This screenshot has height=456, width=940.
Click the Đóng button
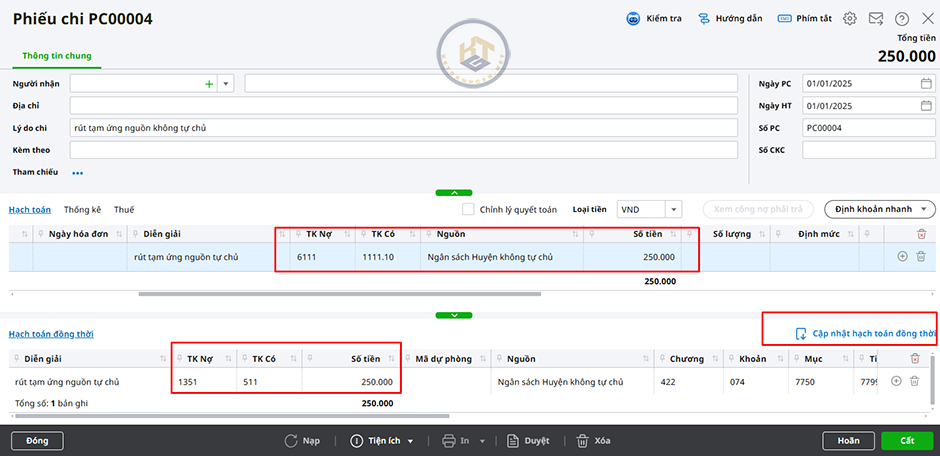point(37,441)
